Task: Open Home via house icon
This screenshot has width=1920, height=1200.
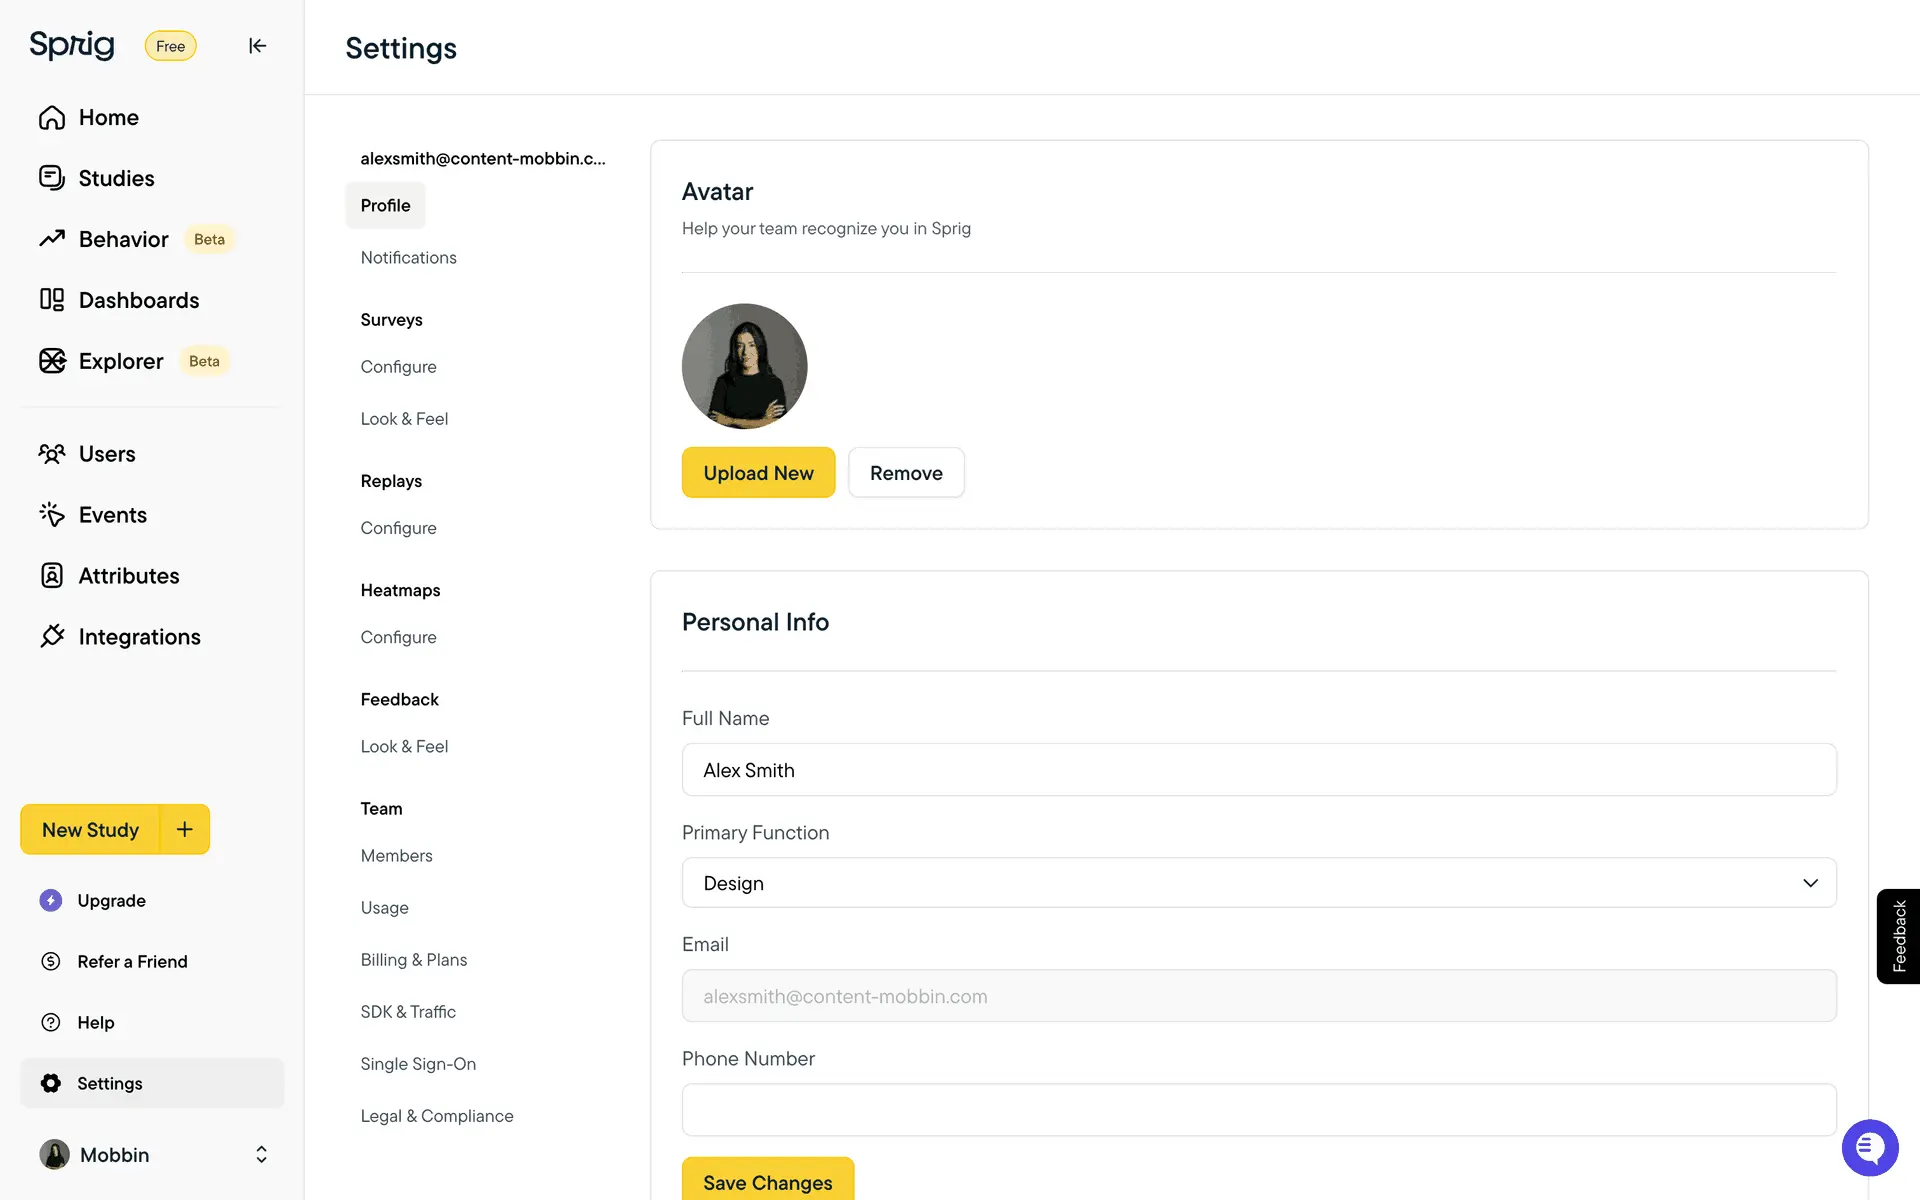Action: [x=52, y=118]
